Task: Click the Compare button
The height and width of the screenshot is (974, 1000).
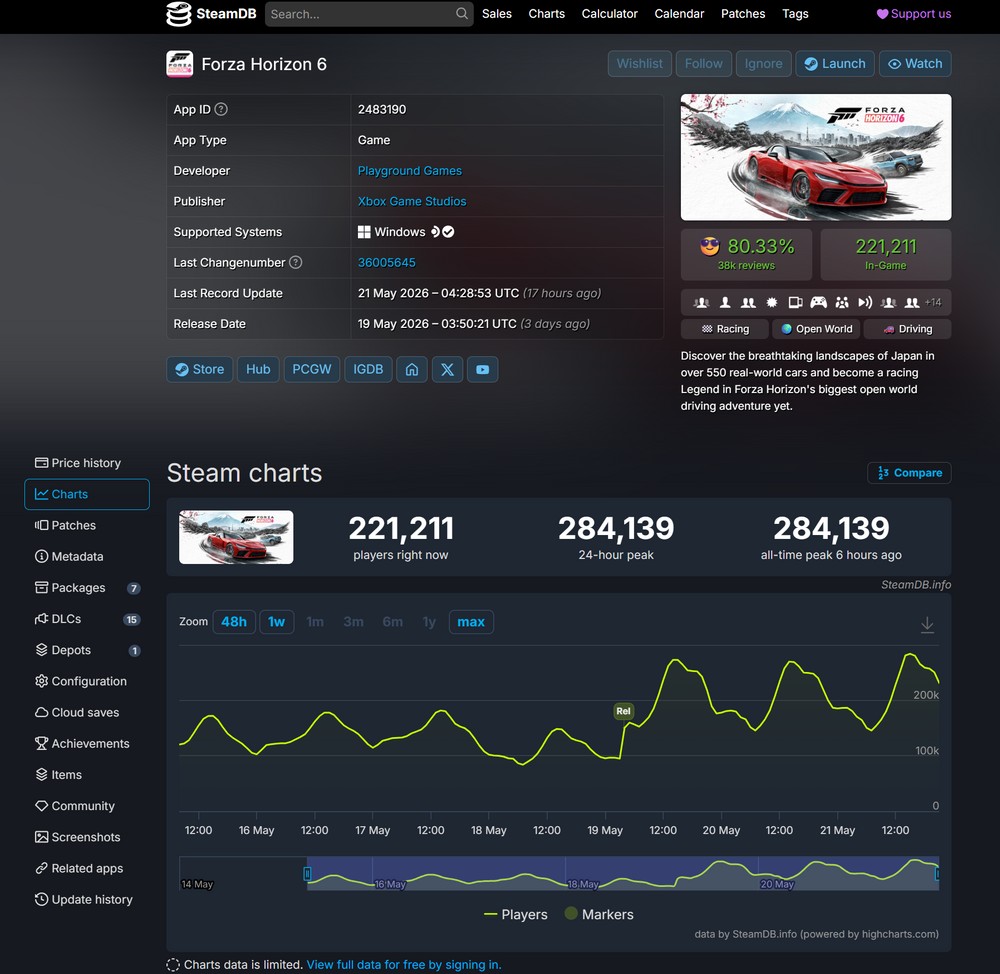Action: tap(909, 473)
